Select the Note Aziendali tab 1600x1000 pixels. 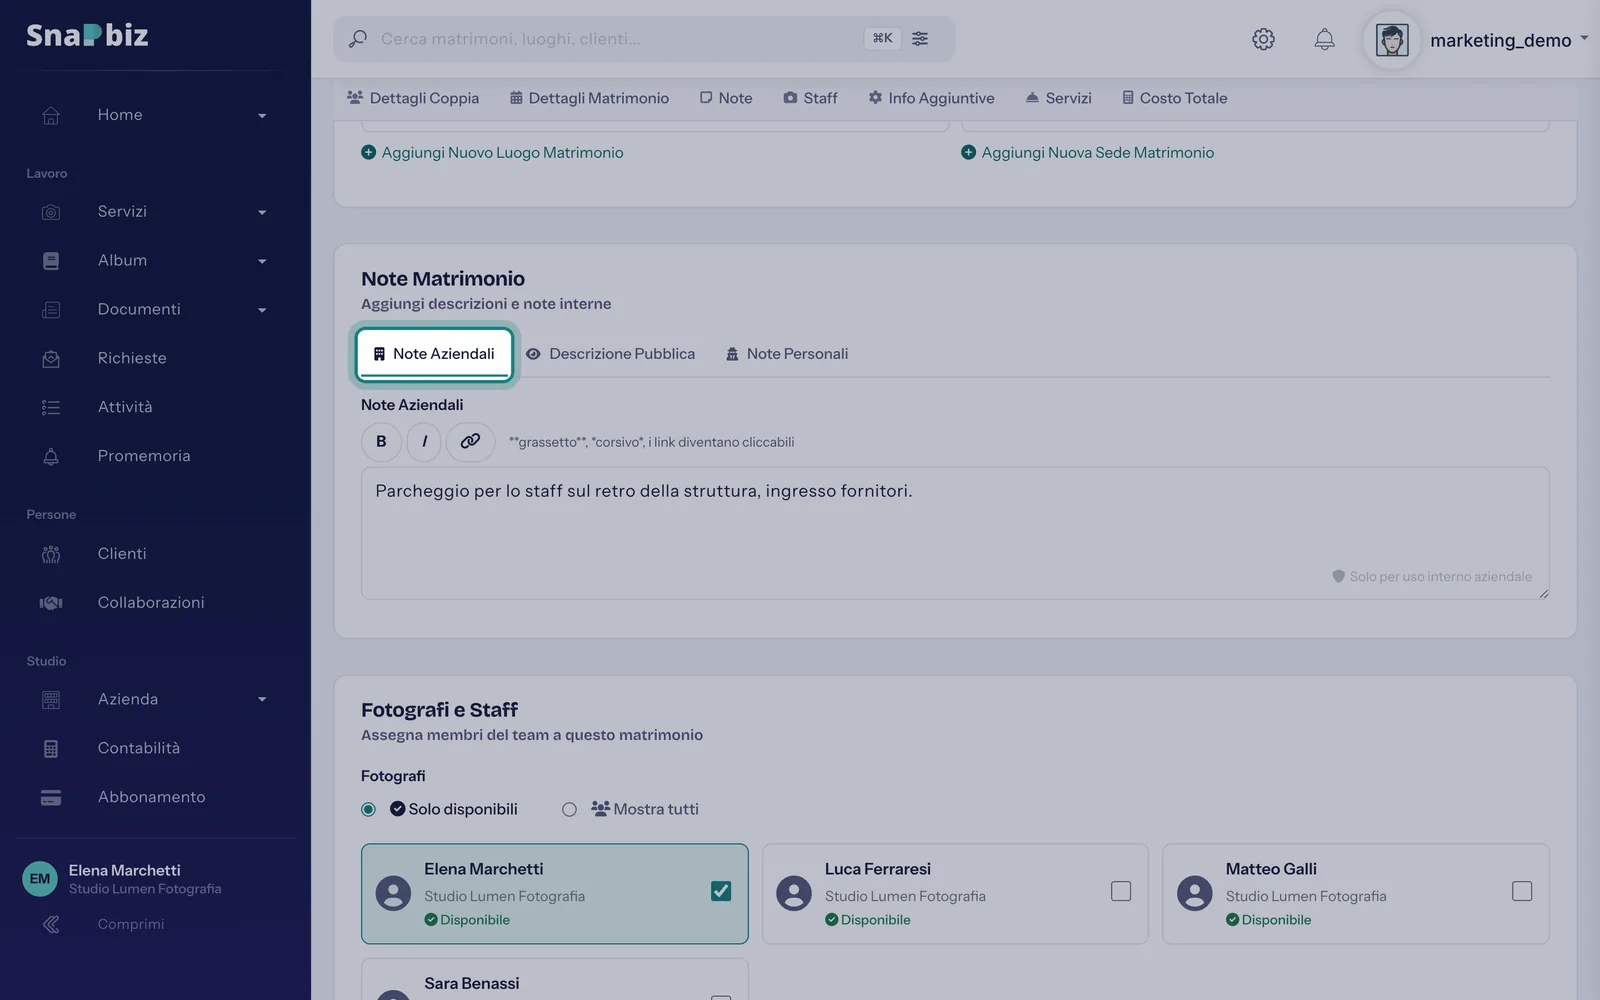434,354
